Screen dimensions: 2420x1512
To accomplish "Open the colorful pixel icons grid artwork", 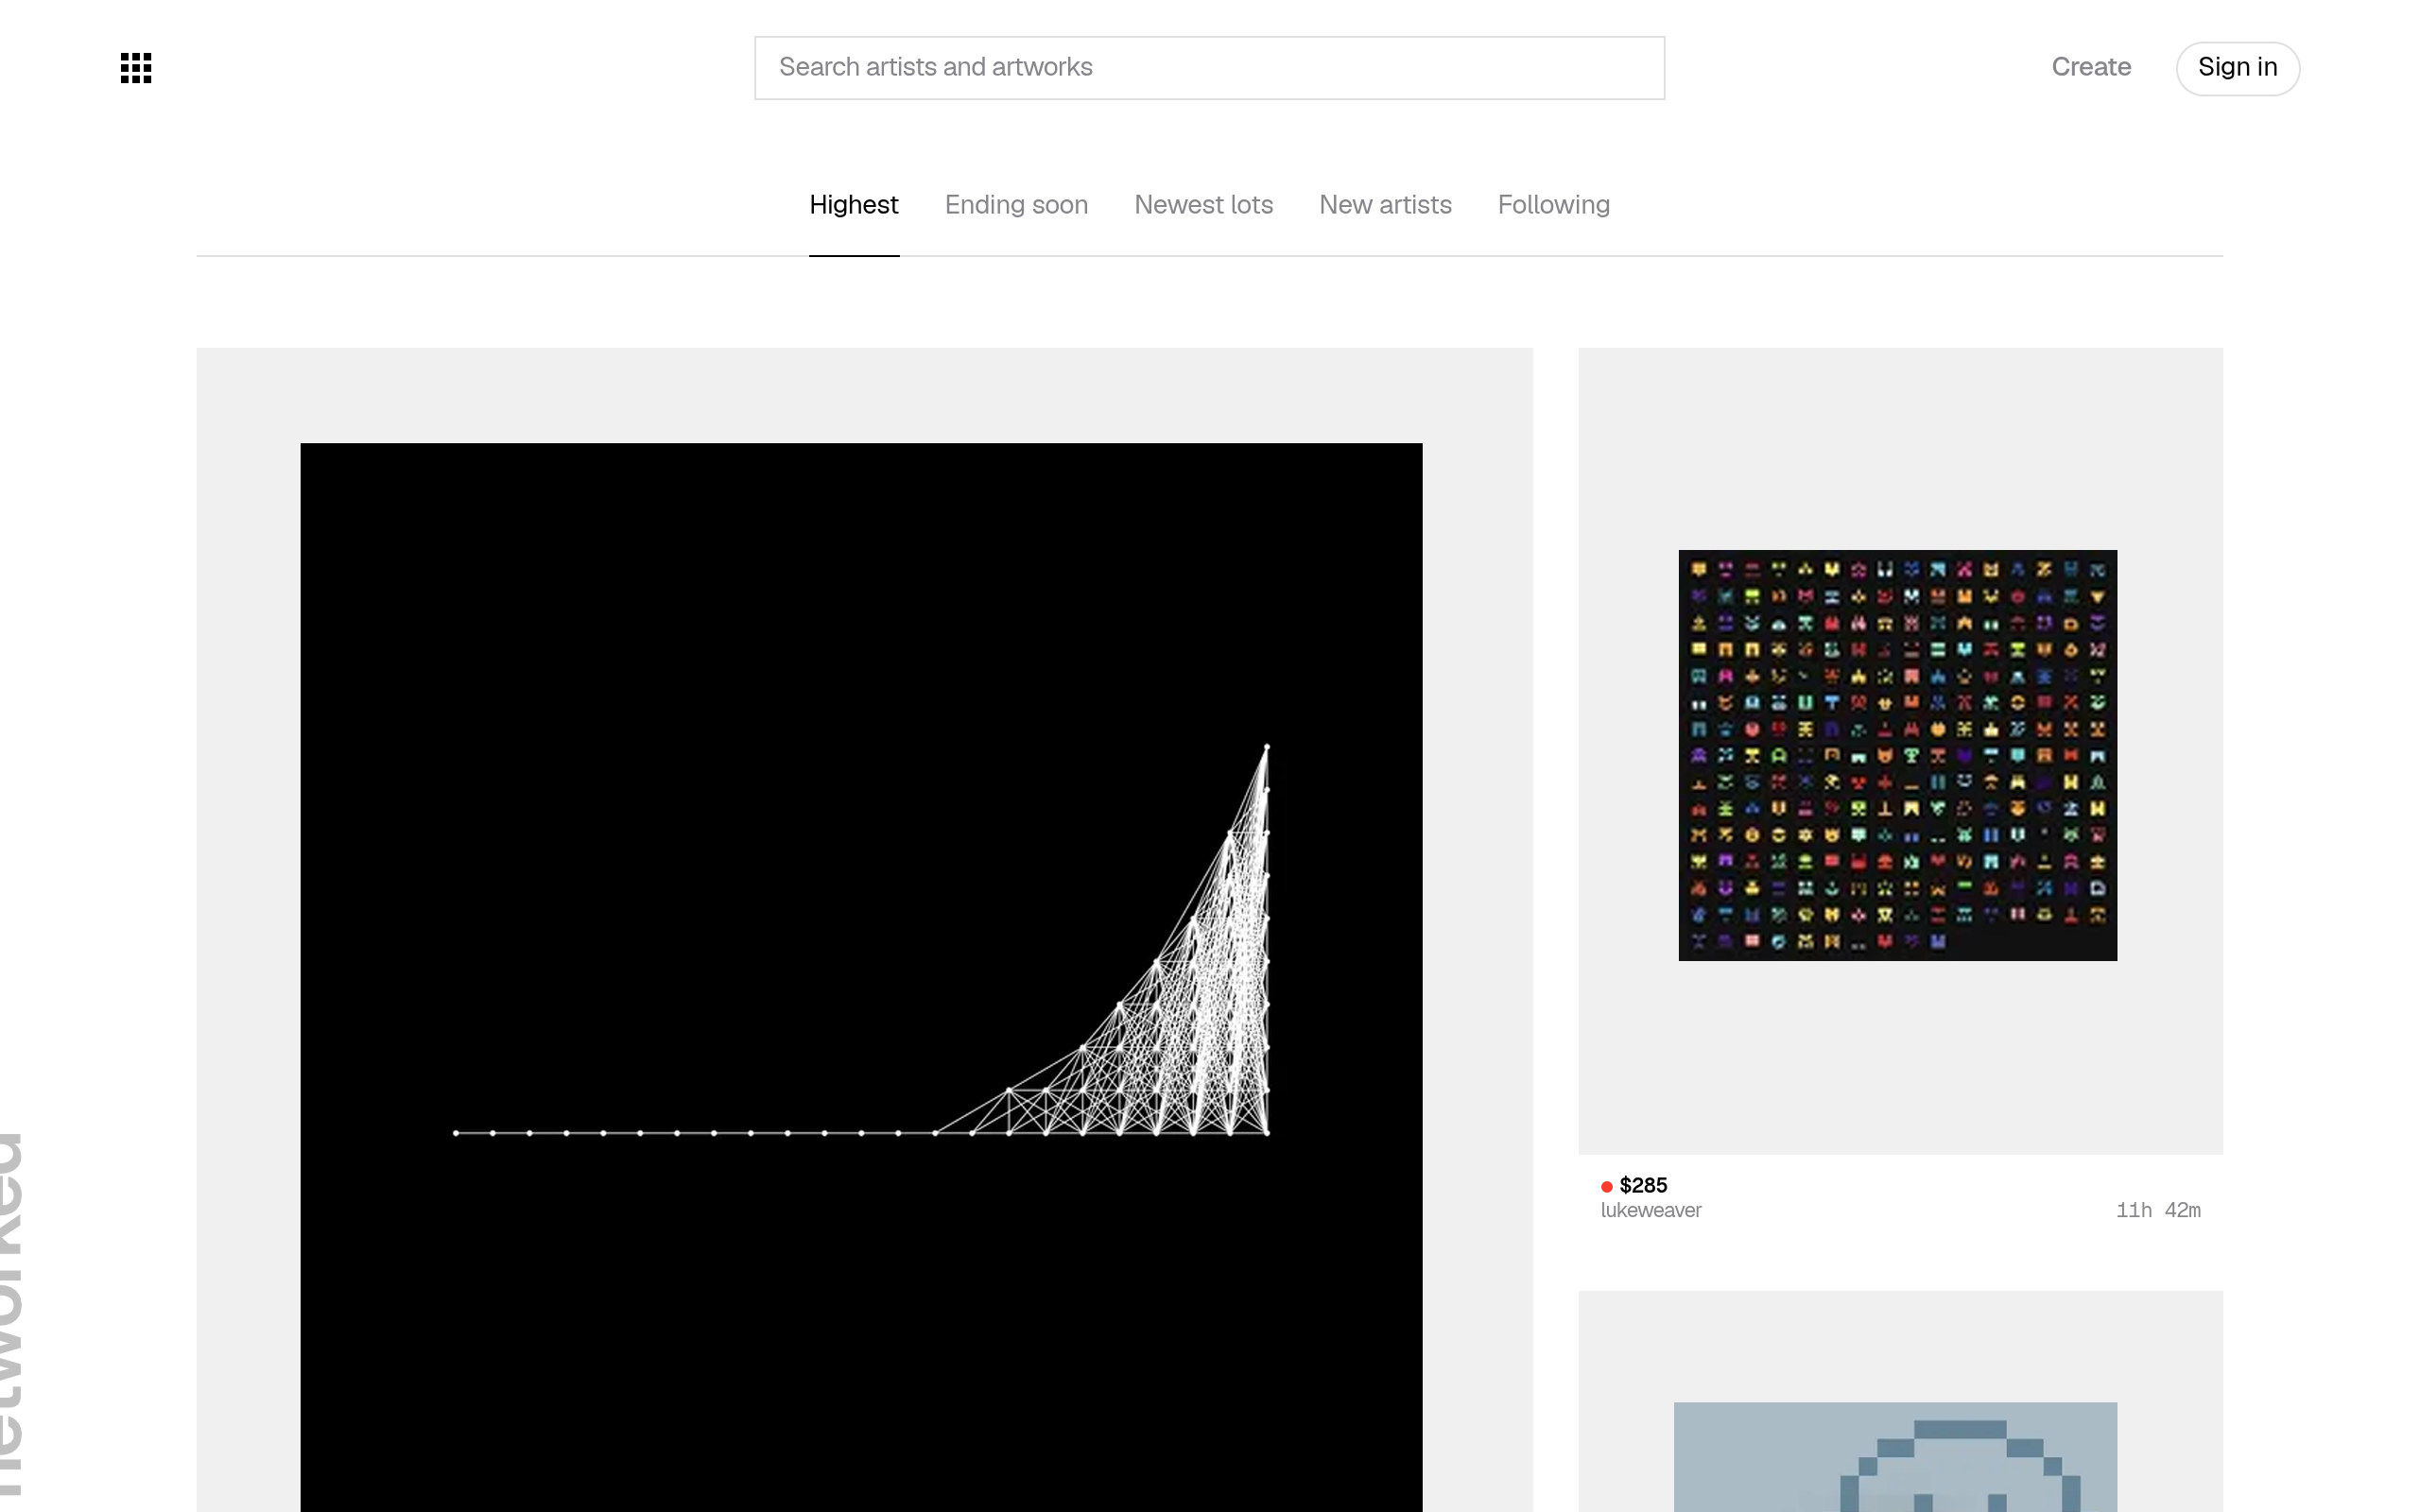I will (1897, 755).
